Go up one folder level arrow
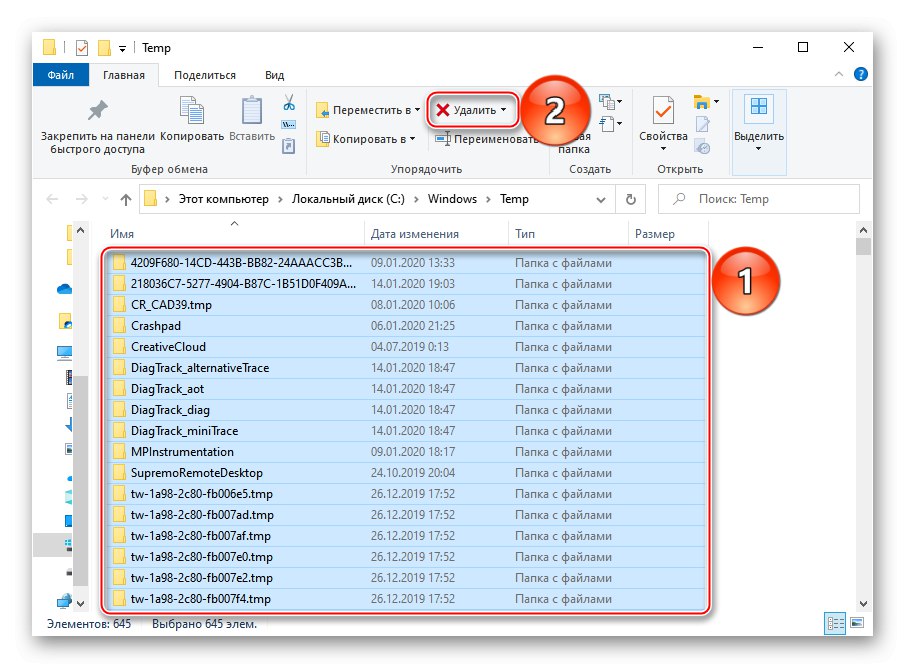Screen dimensions: 905x668 click(126, 199)
